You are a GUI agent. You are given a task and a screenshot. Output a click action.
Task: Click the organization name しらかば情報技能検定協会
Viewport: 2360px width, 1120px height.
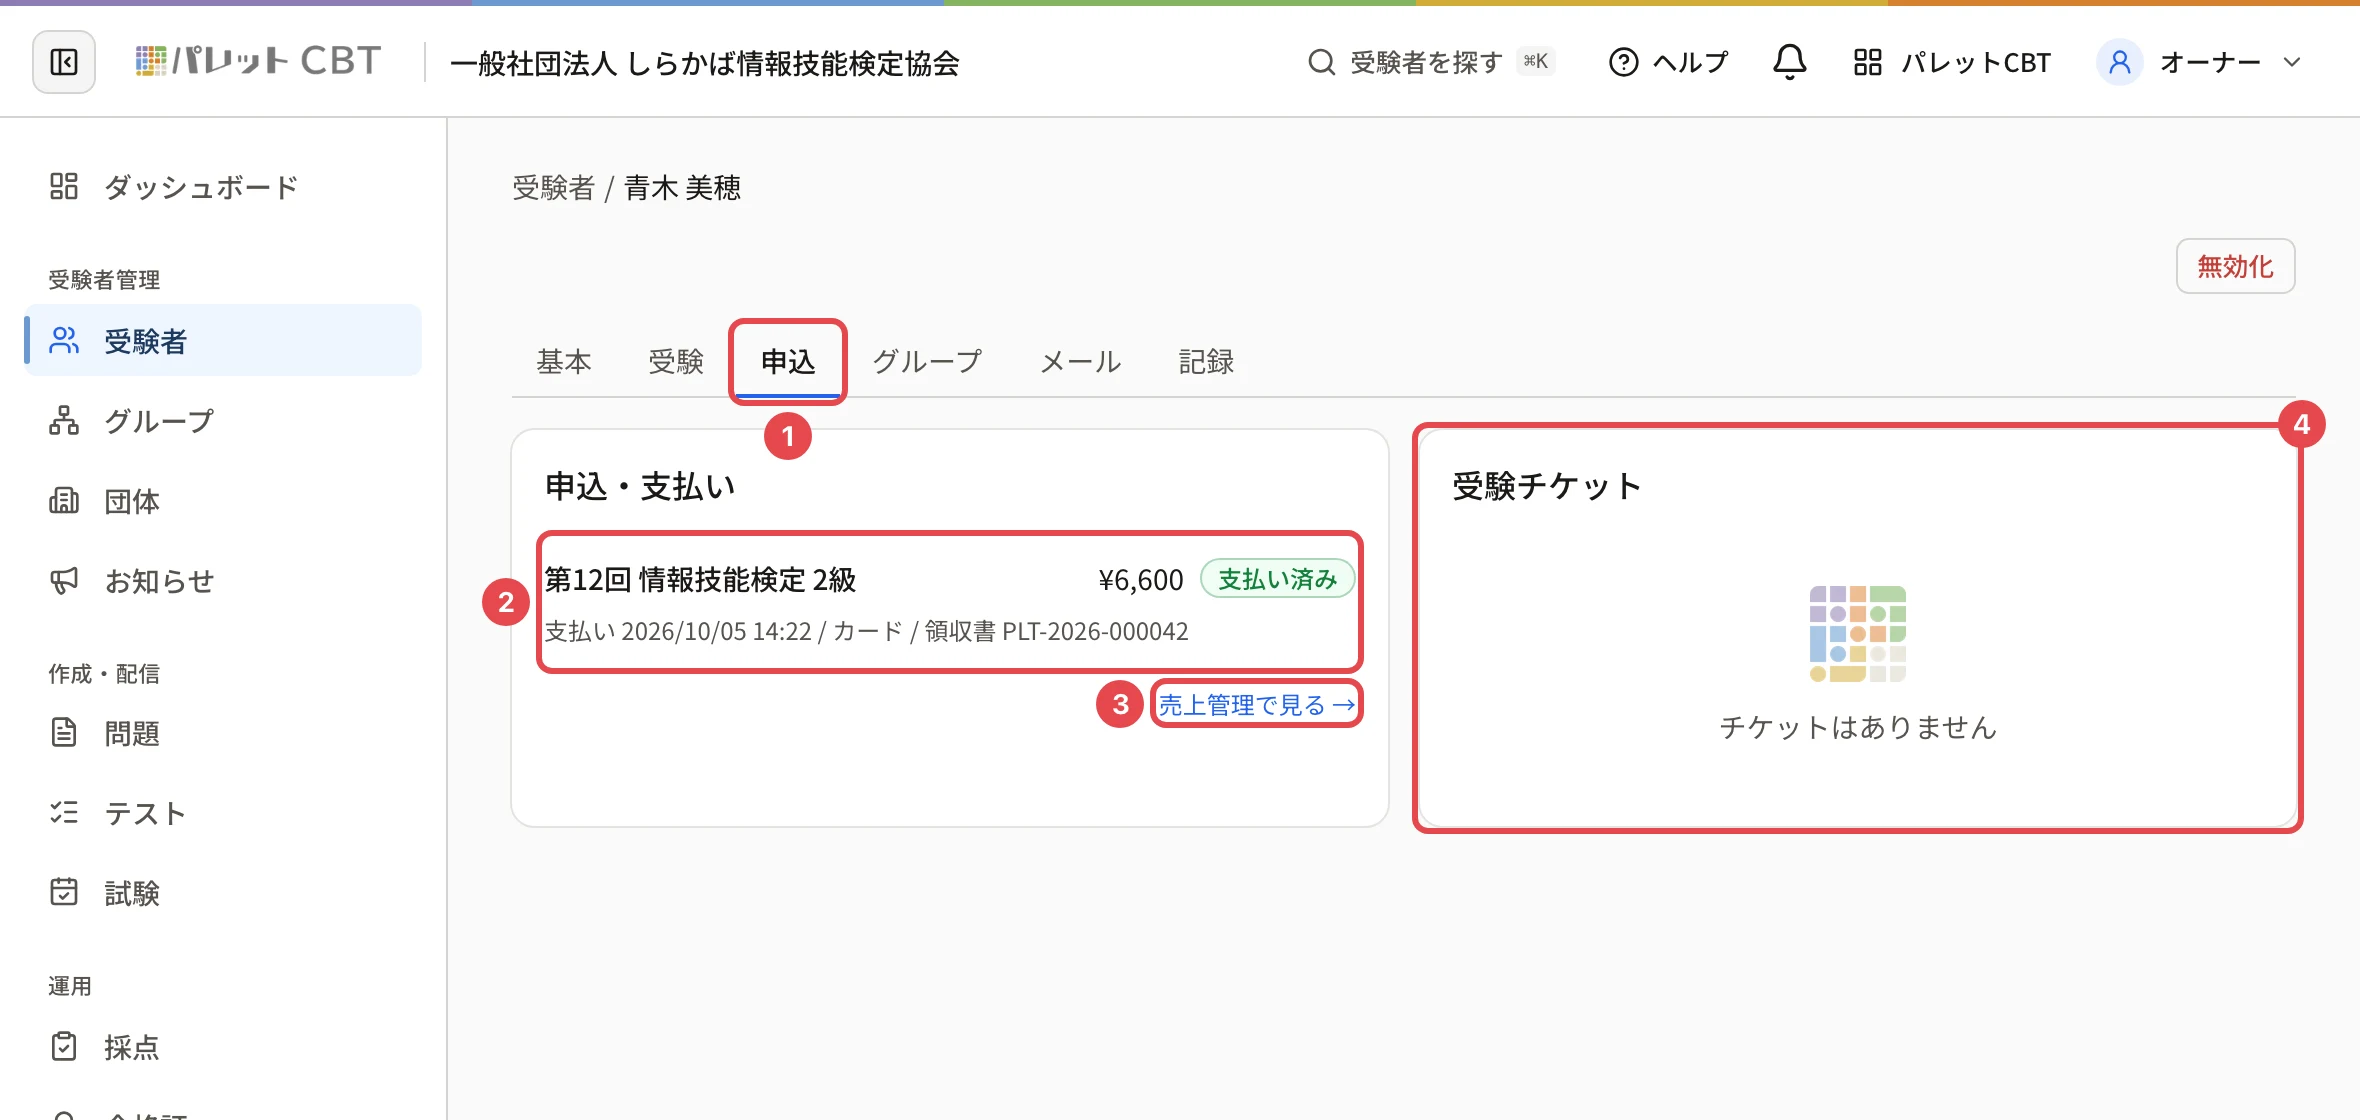705,63
